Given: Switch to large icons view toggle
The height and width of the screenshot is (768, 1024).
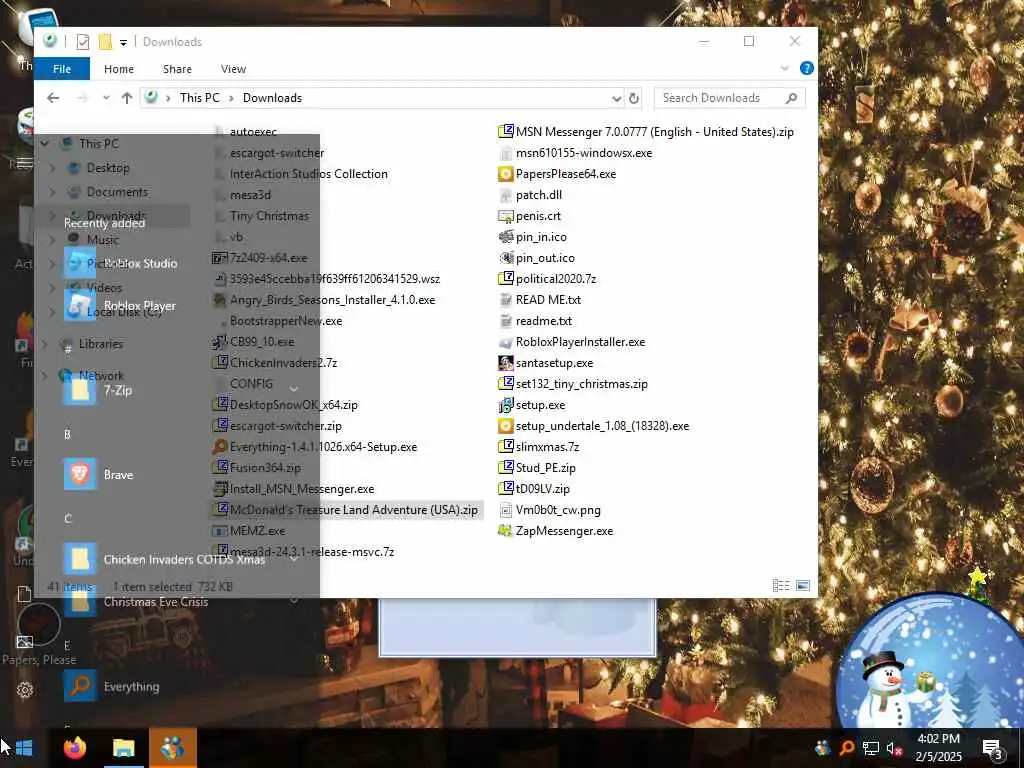Looking at the screenshot, I should (x=803, y=586).
